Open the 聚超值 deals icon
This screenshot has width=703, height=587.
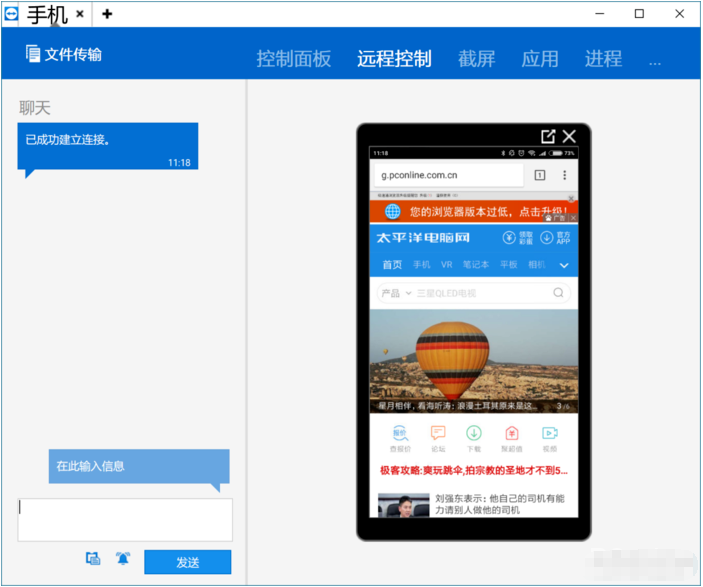click(512, 439)
